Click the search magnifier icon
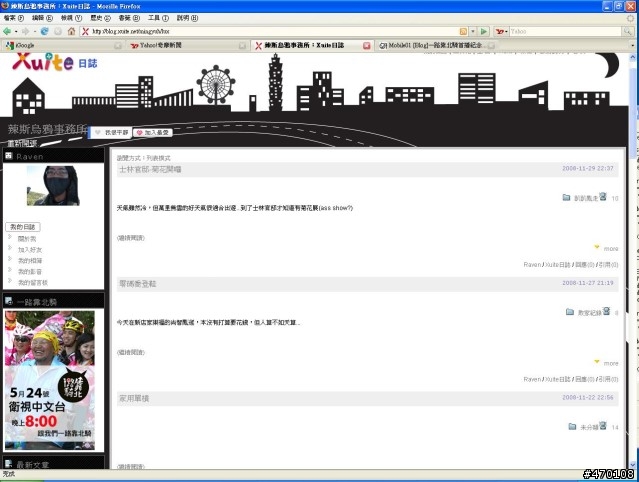 coord(627,31)
